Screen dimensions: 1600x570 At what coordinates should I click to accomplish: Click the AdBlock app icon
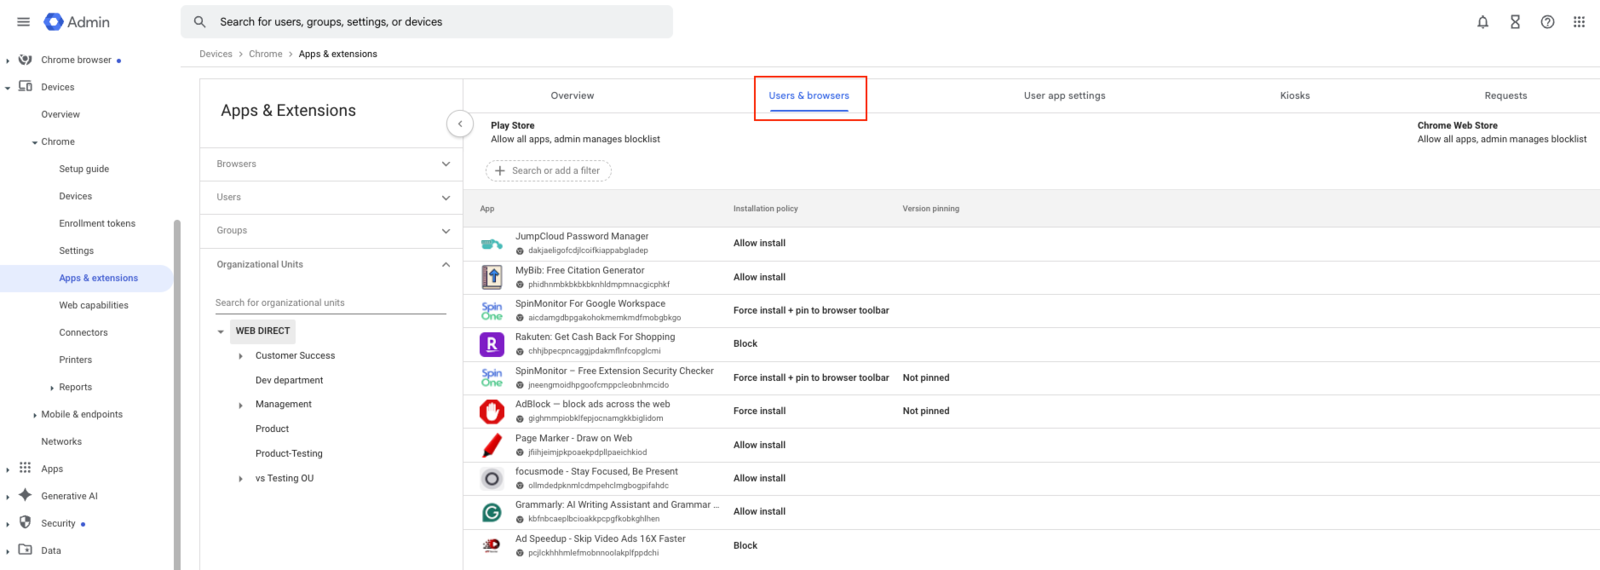pos(492,411)
